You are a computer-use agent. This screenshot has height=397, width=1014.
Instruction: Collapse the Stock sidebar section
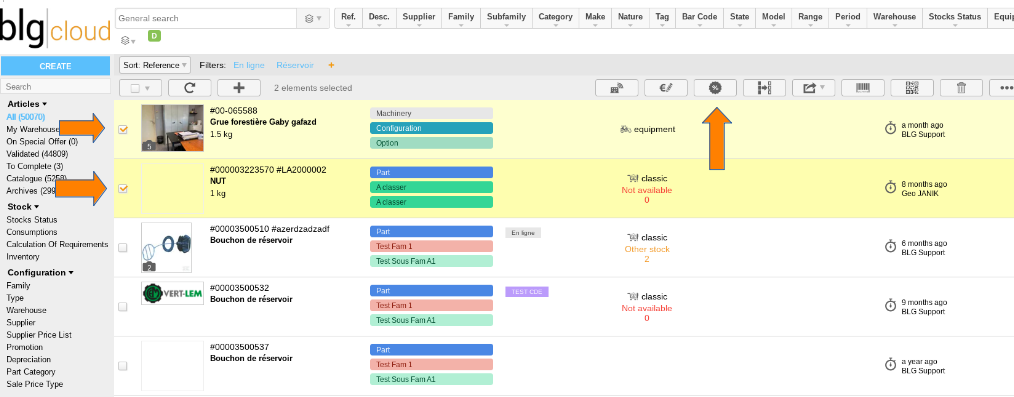pos(23,207)
